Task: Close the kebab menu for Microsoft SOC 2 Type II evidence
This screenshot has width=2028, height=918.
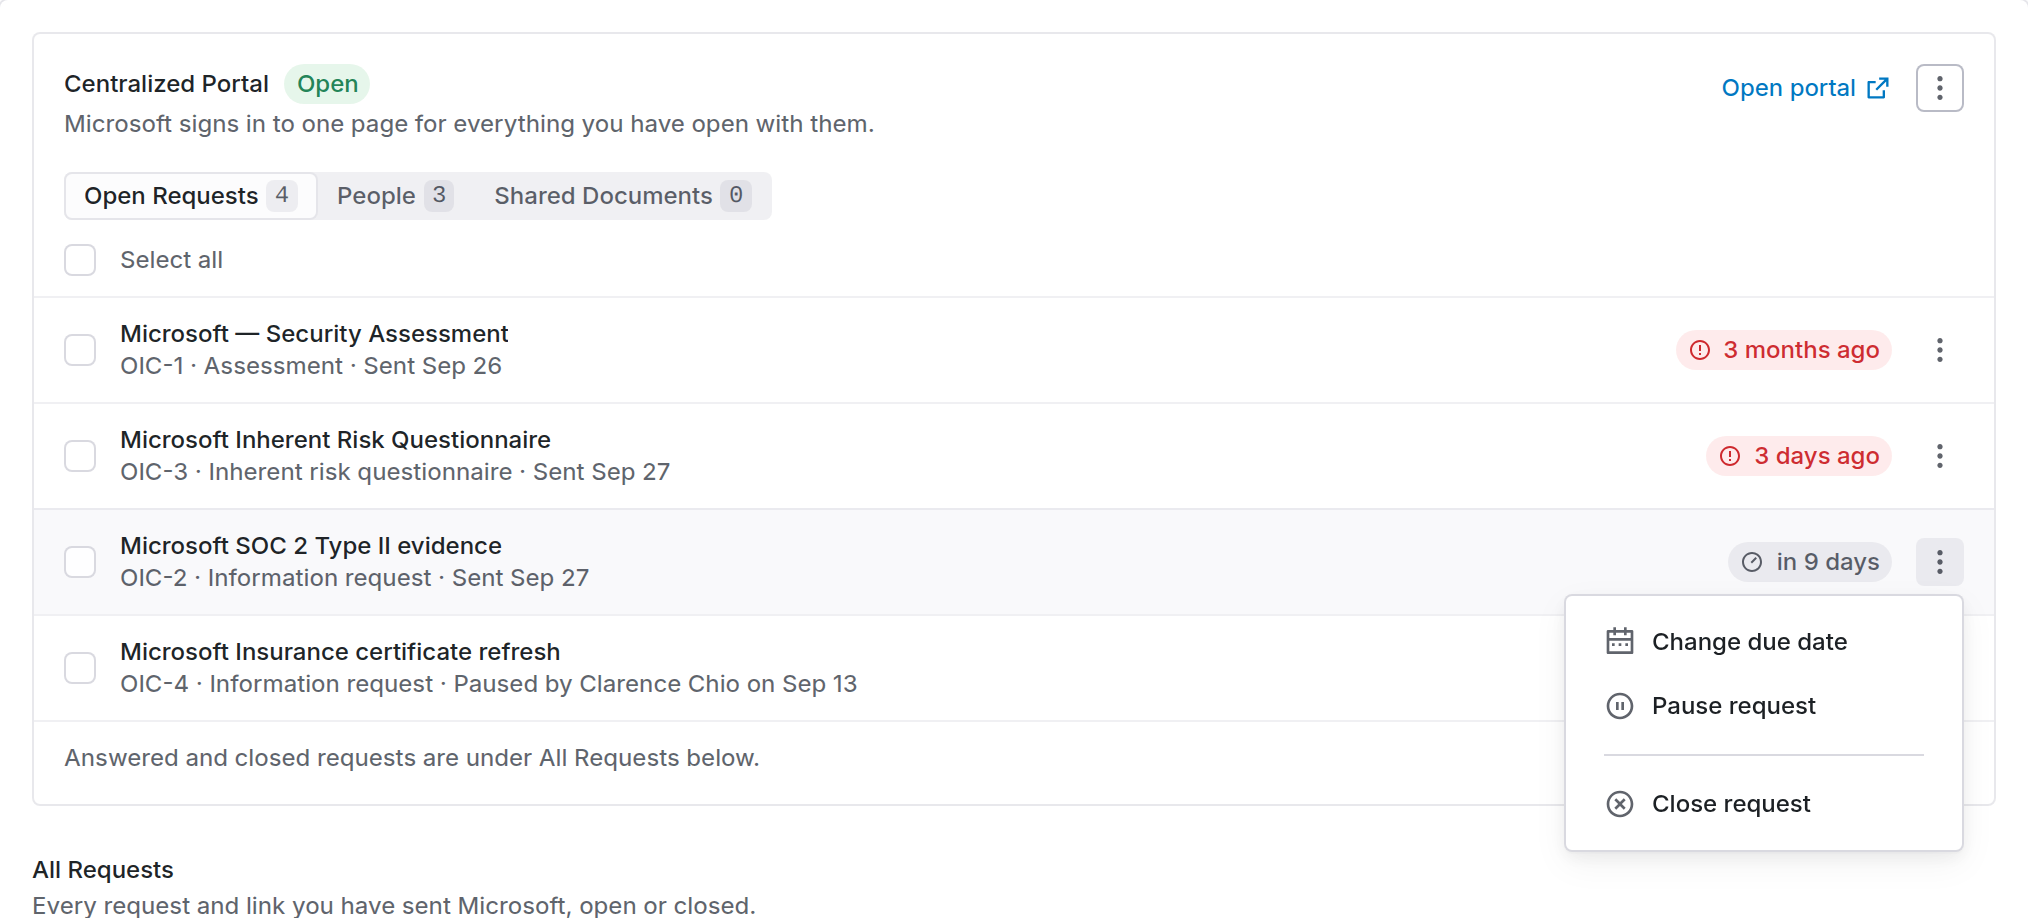Action: coord(1939,562)
